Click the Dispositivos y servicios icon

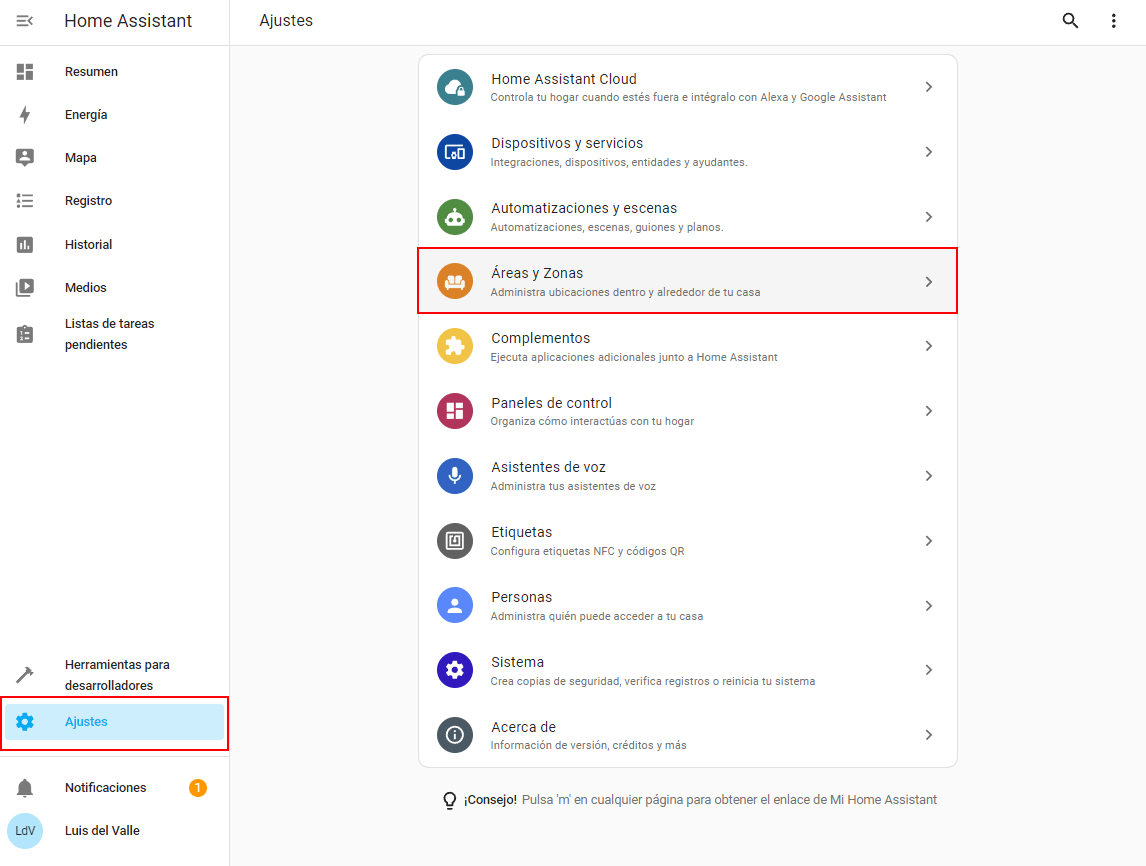pyautogui.click(x=455, y=152)
